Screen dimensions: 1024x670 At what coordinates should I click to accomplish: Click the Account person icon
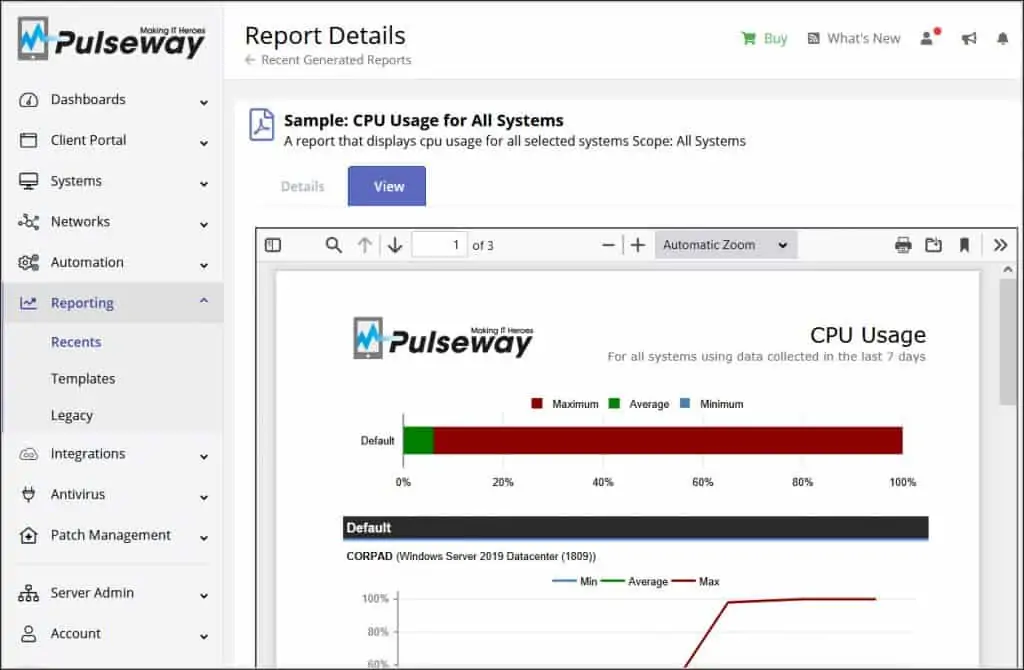28,633
